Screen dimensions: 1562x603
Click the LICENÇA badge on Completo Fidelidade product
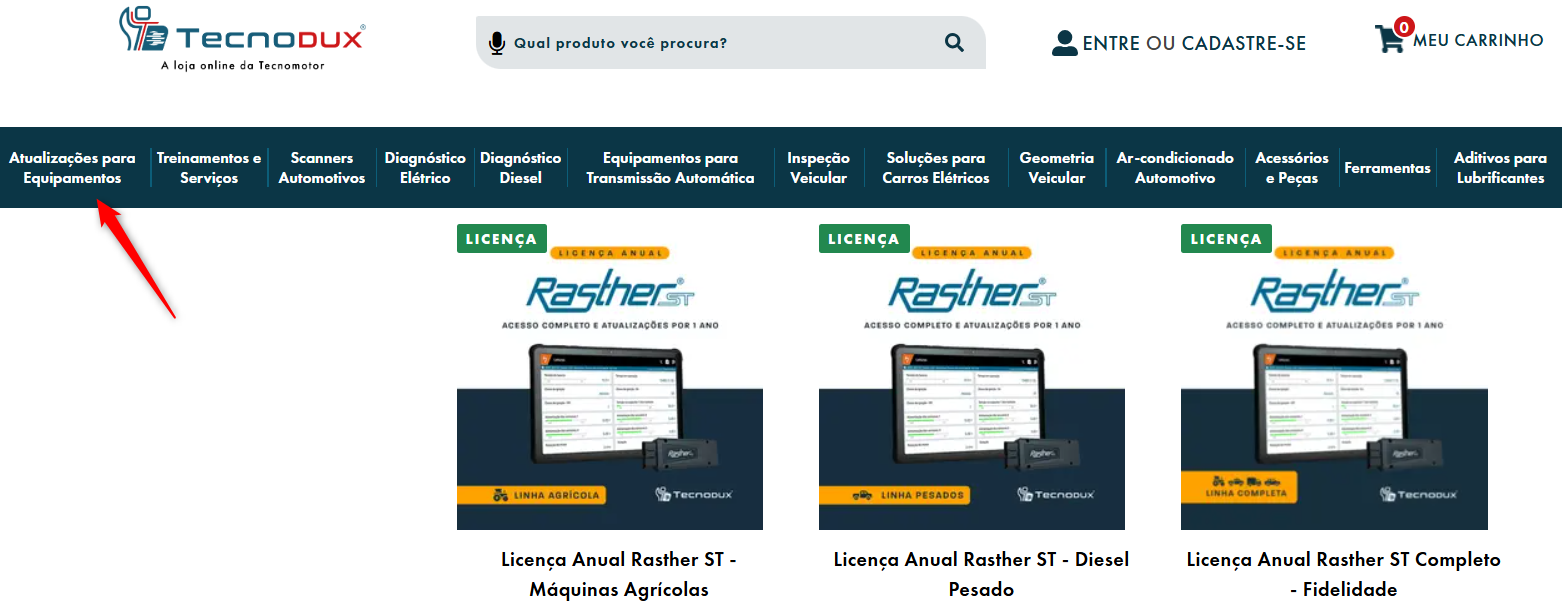coord(1226,239)
